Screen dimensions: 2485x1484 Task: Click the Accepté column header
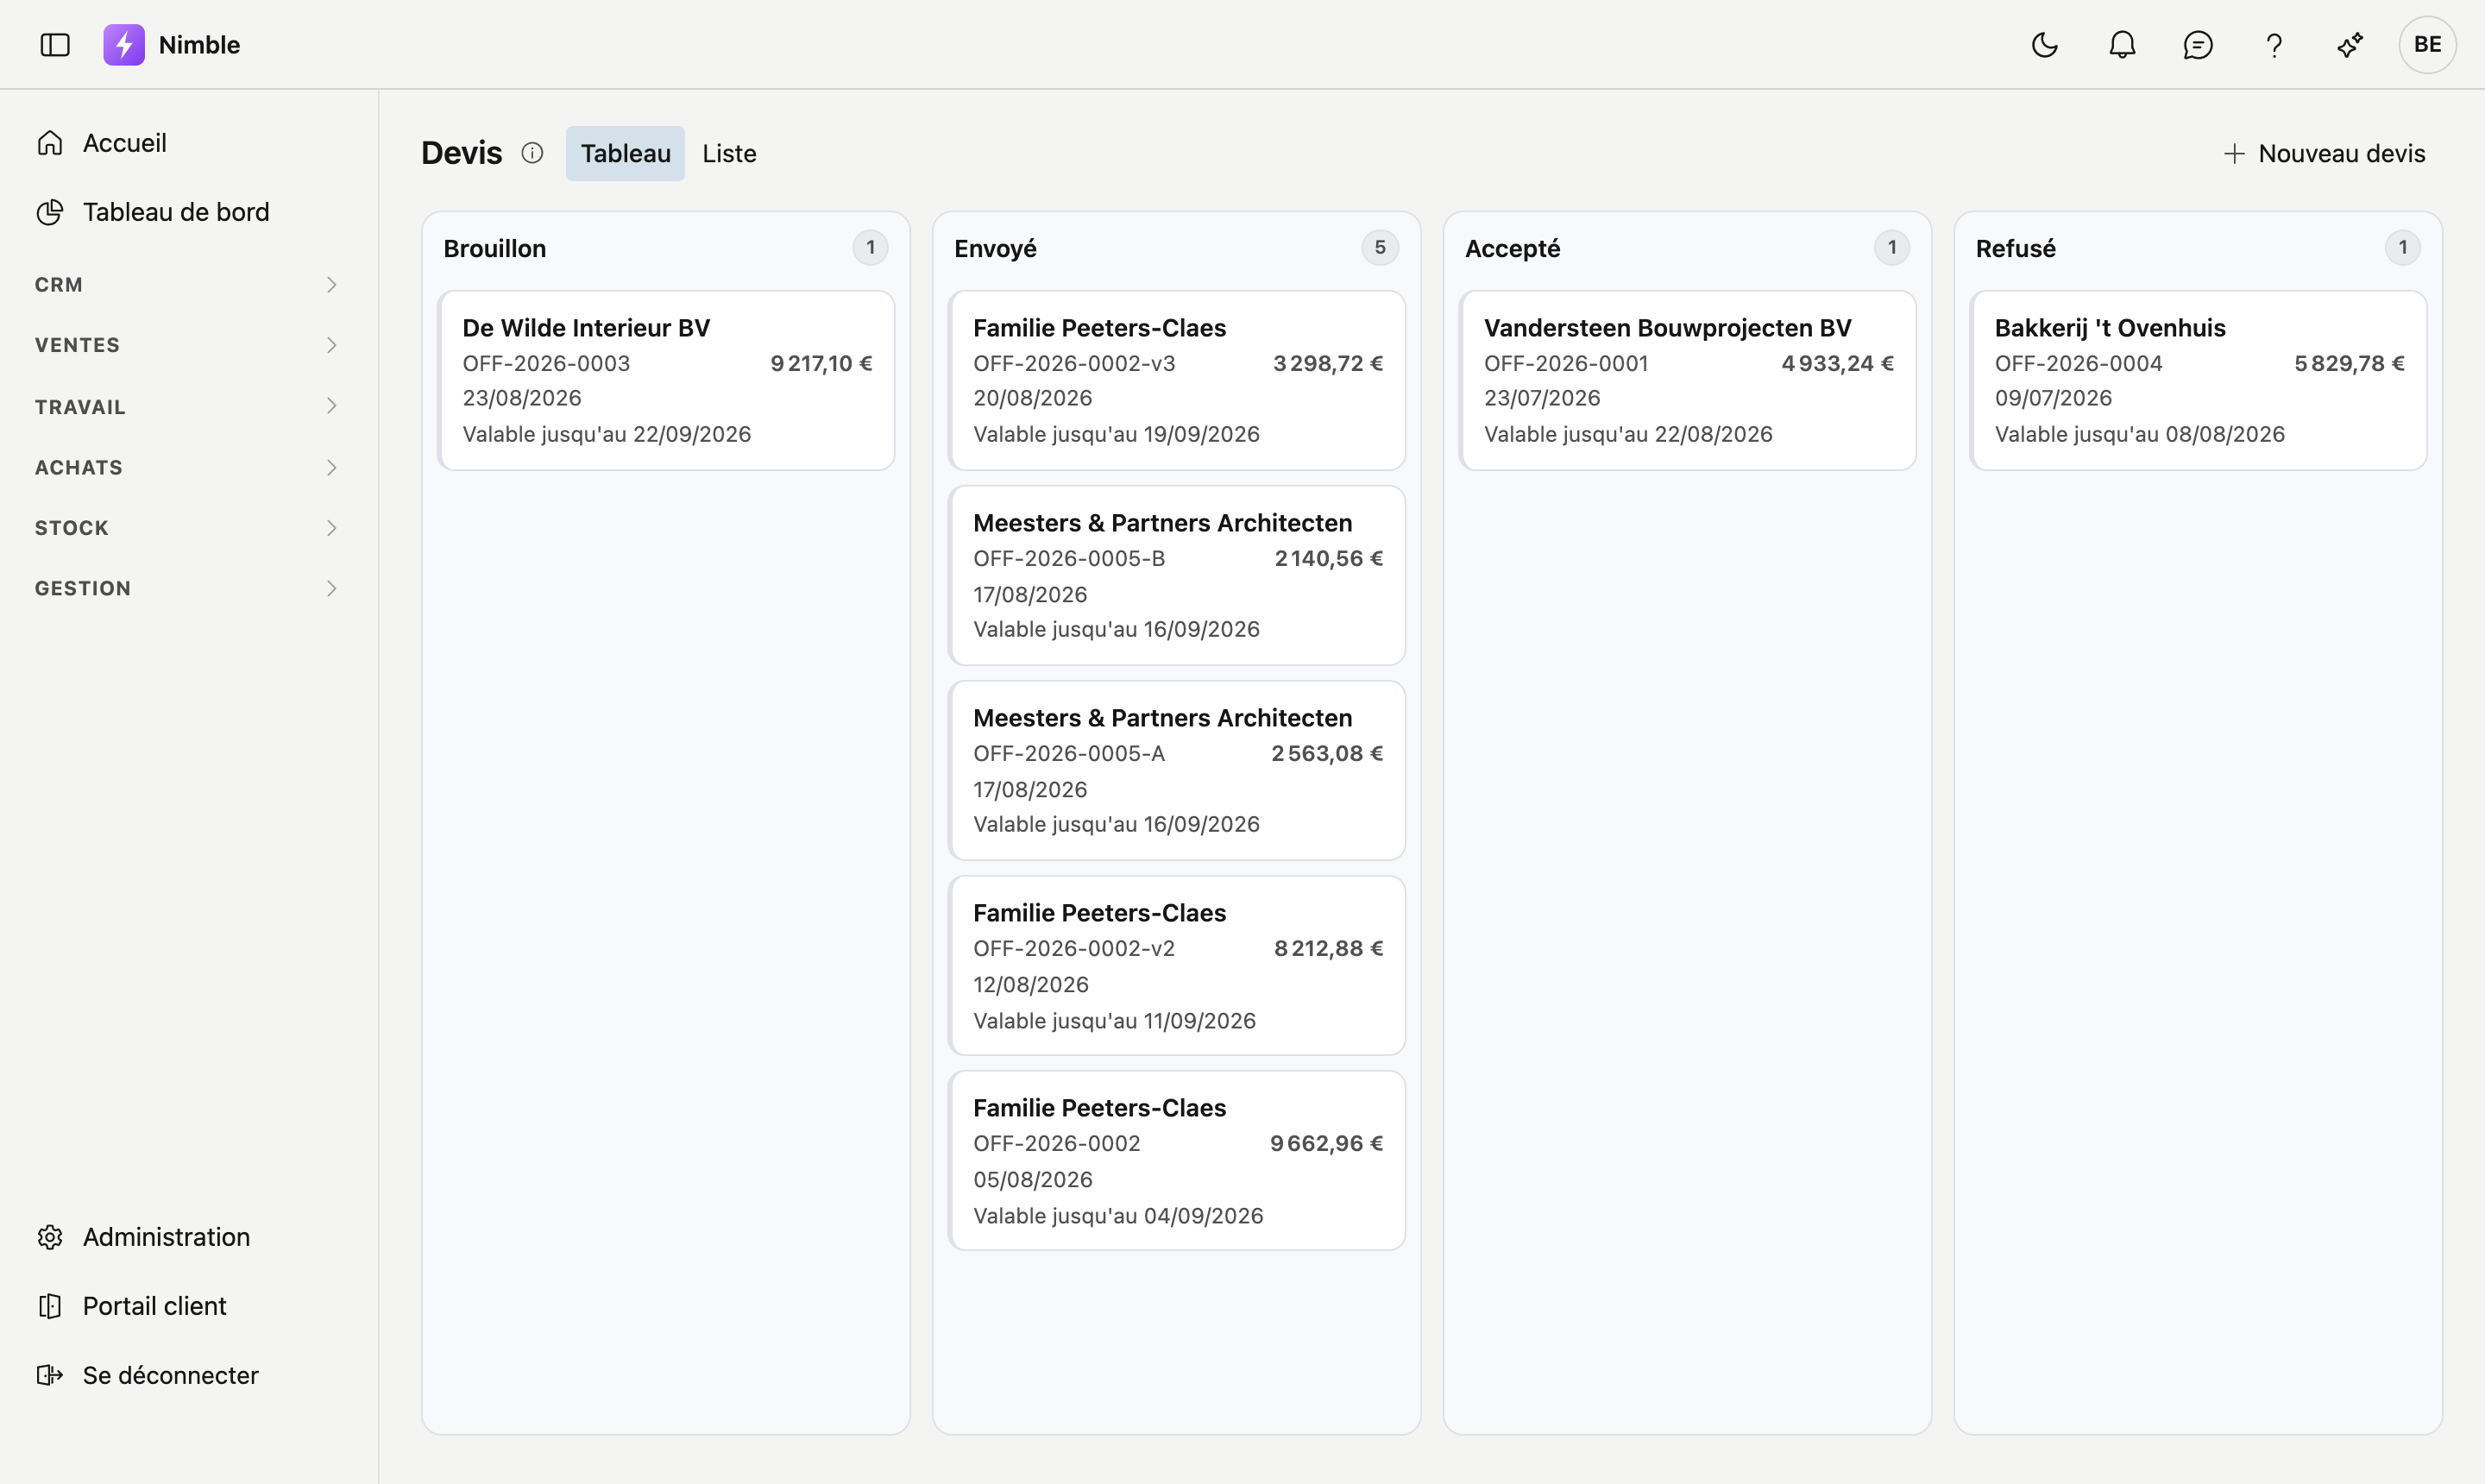(1512, 248)
